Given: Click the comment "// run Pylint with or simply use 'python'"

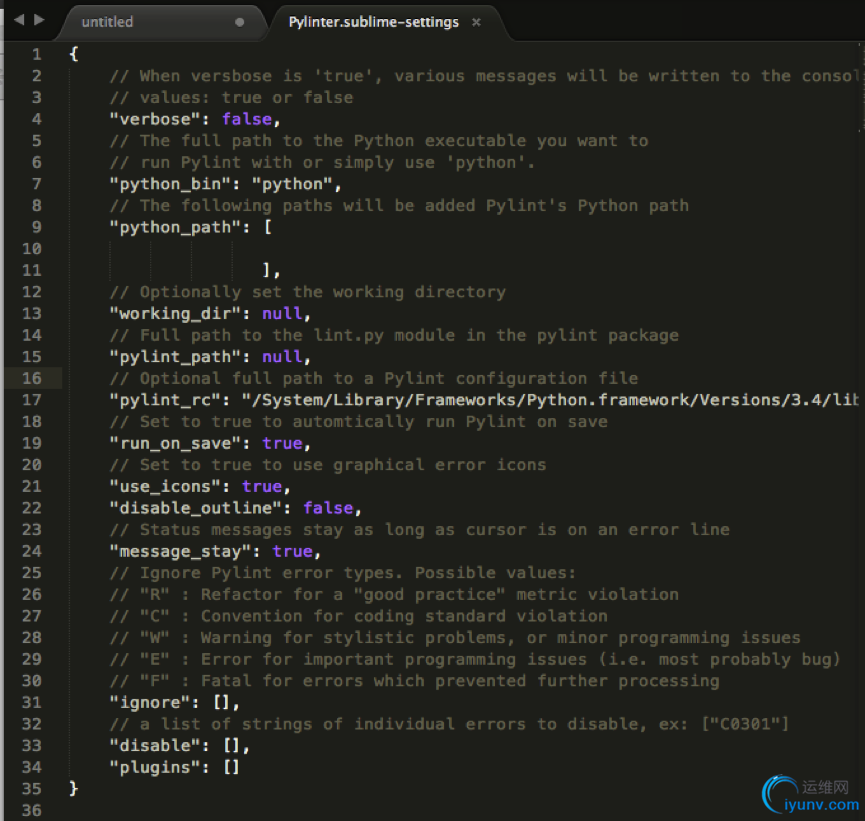Looking at the screenshot, I should [322, 163].
